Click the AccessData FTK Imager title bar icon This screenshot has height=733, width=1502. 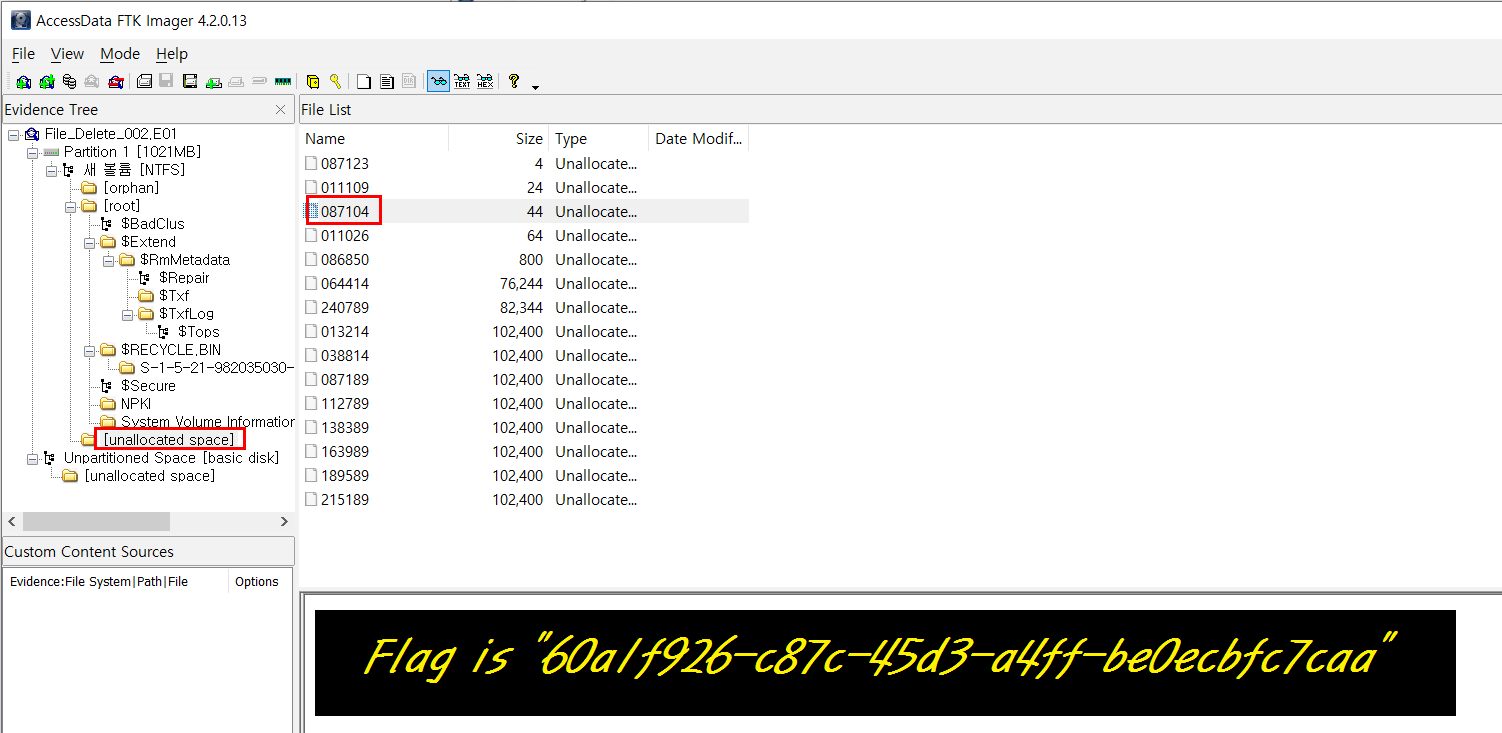tap(20, 20)
